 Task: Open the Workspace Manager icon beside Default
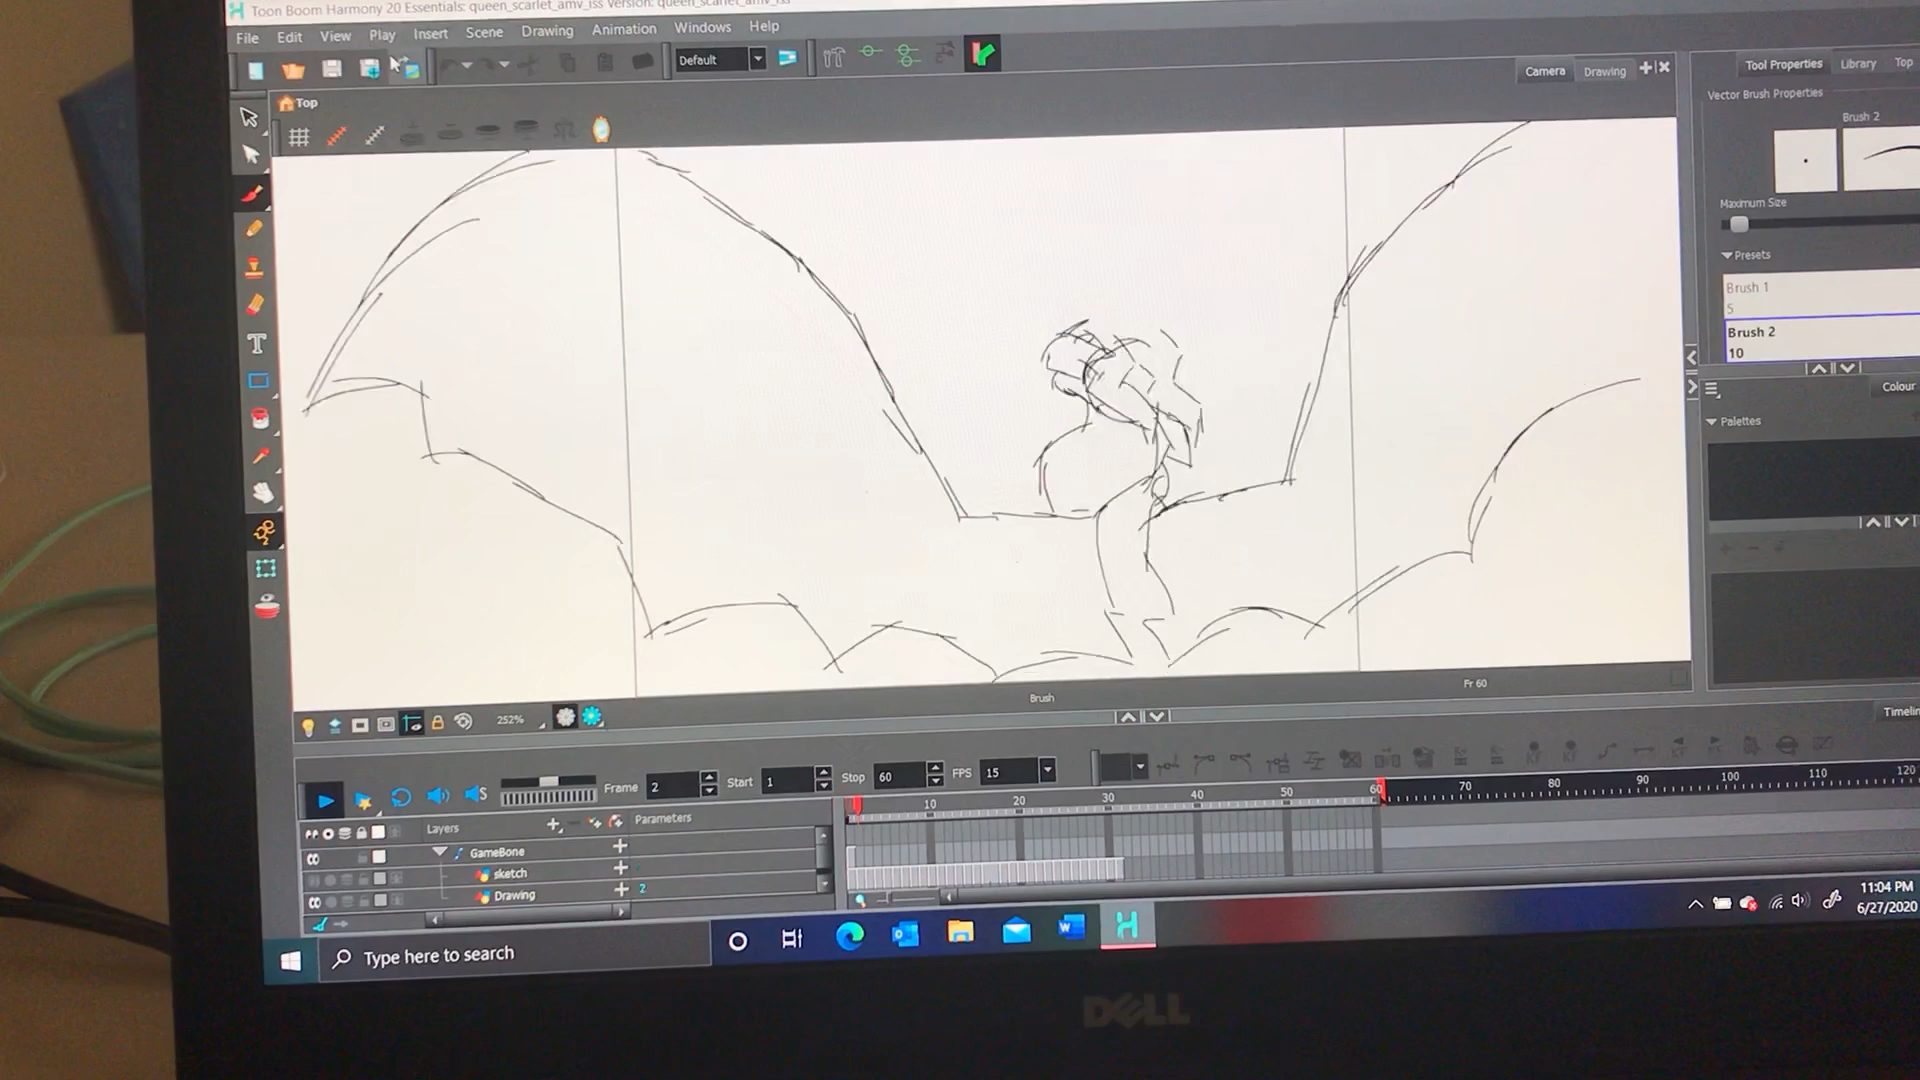[788, 58]
